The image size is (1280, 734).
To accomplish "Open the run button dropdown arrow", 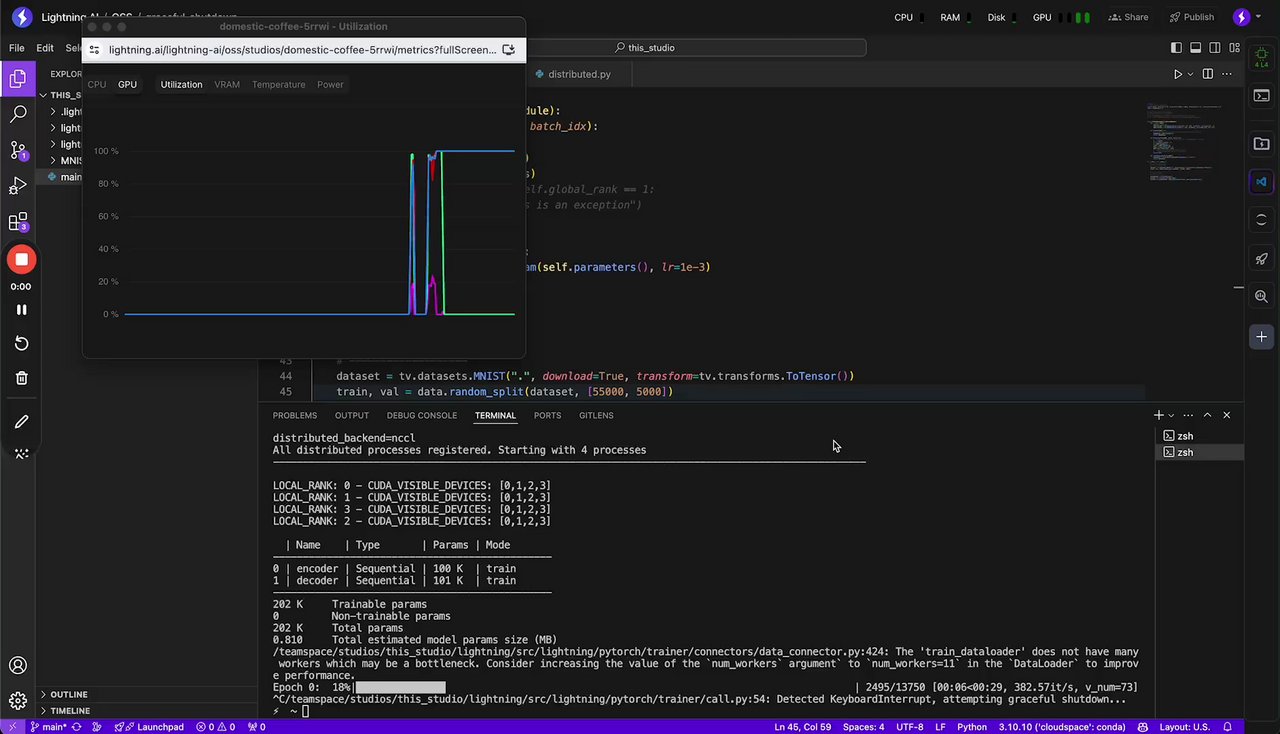I will [x=1190, y=74].
